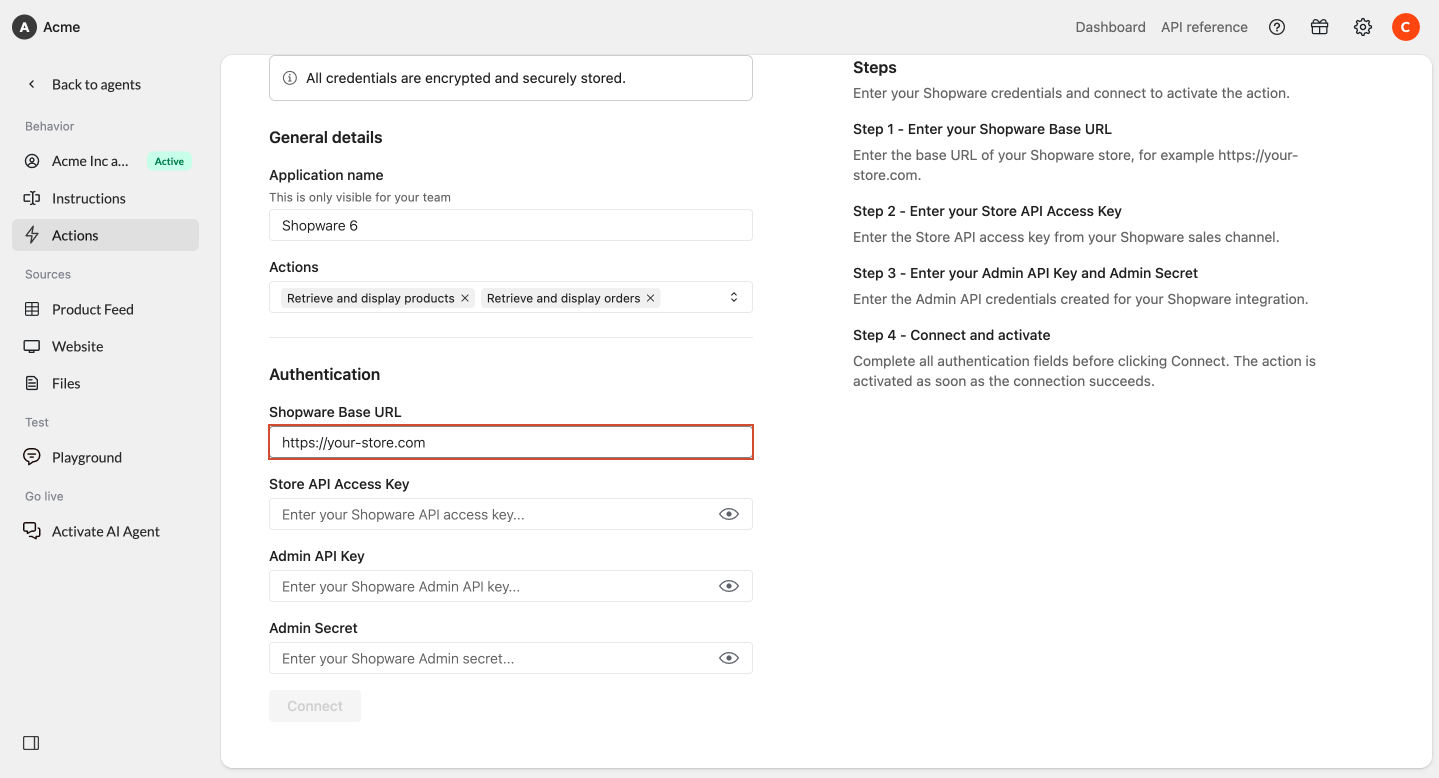The width and height of the screenshot is (1439, 778).
Task: Click the back arrow beside Back to agents
Action: pos(32,84)
